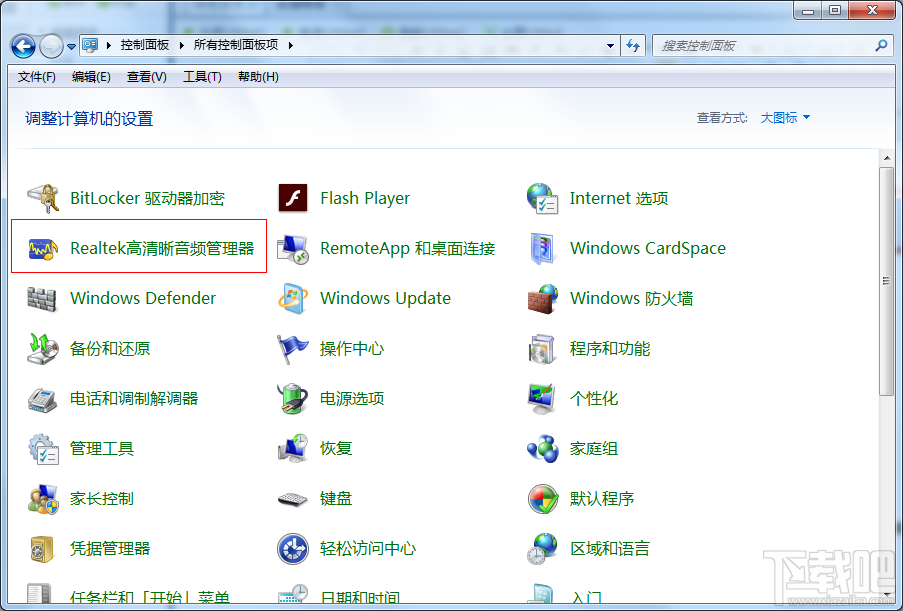This screenshot has height=611, width=903.
Task: Open Internet 选项
Action: (617, 197)
